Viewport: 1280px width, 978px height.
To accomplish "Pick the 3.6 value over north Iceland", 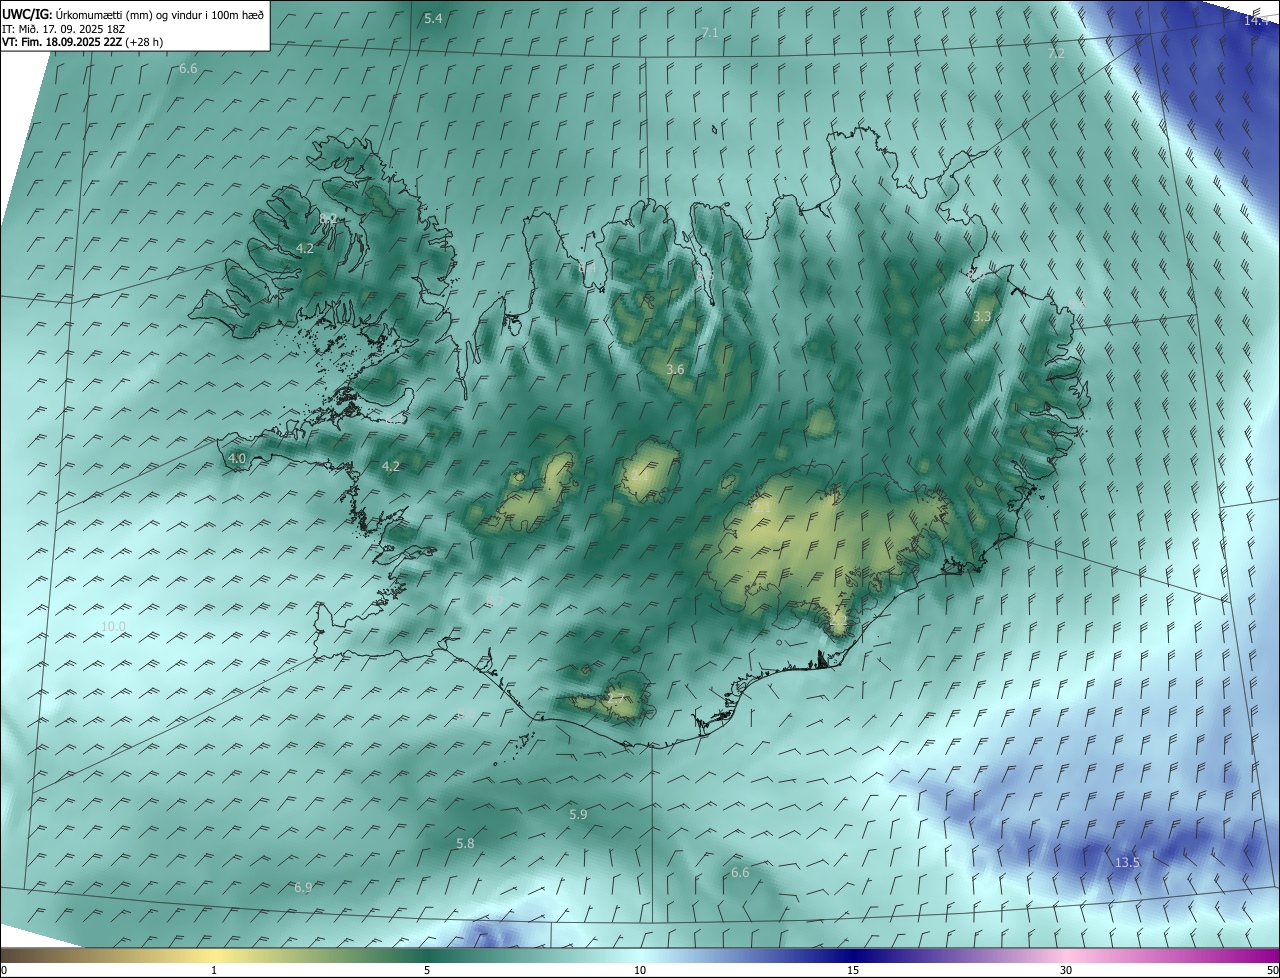I will tap(675, 370).
